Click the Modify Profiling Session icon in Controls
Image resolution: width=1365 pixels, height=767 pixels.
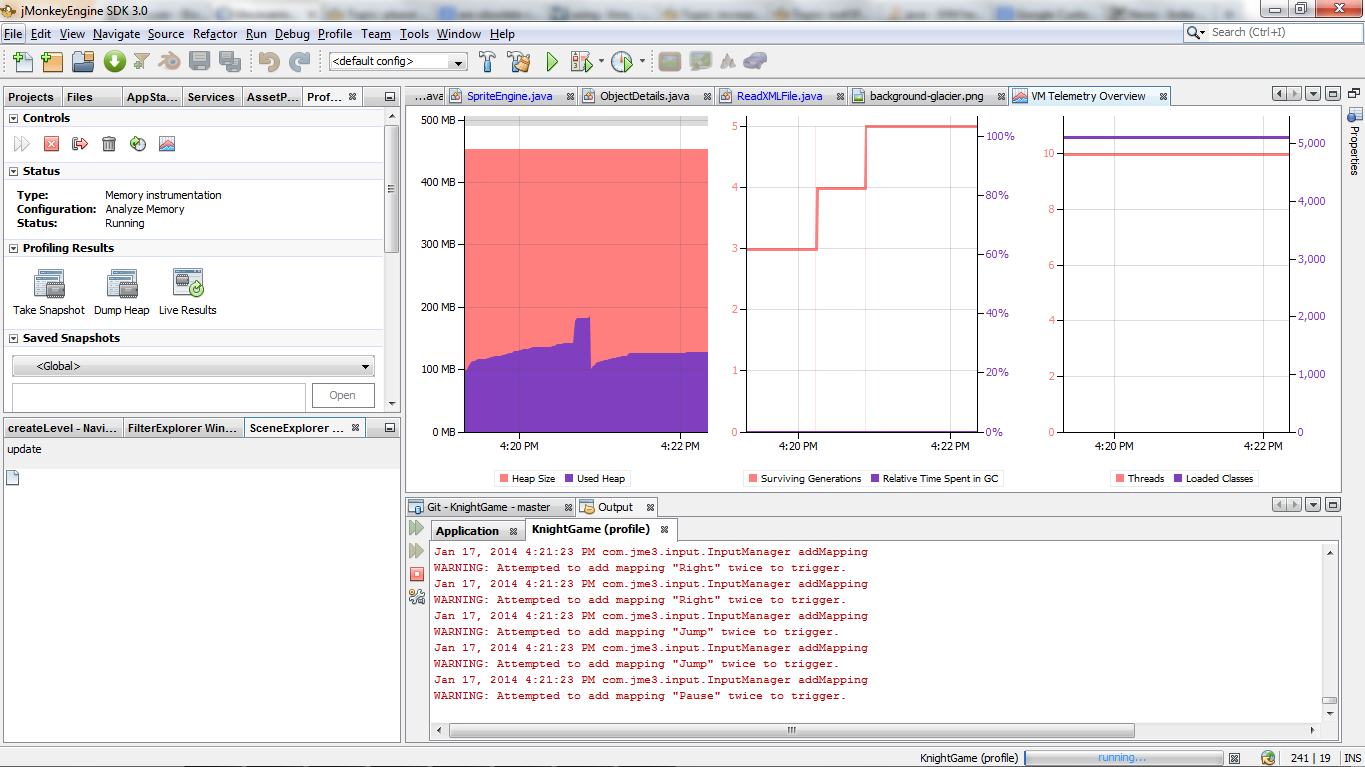[x=138, y=144]
